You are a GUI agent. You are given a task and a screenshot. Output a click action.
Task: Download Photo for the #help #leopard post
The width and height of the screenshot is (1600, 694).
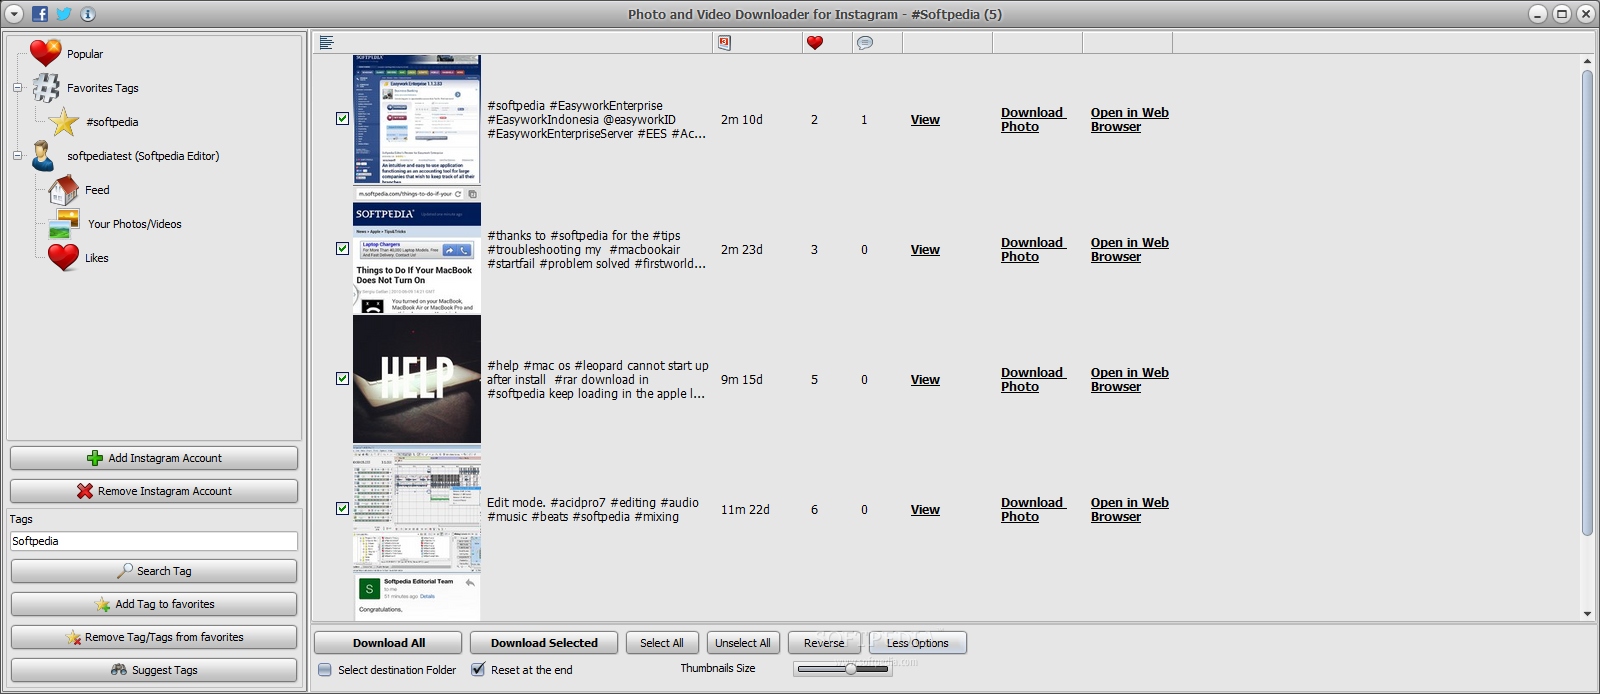tap(1033, 380)
